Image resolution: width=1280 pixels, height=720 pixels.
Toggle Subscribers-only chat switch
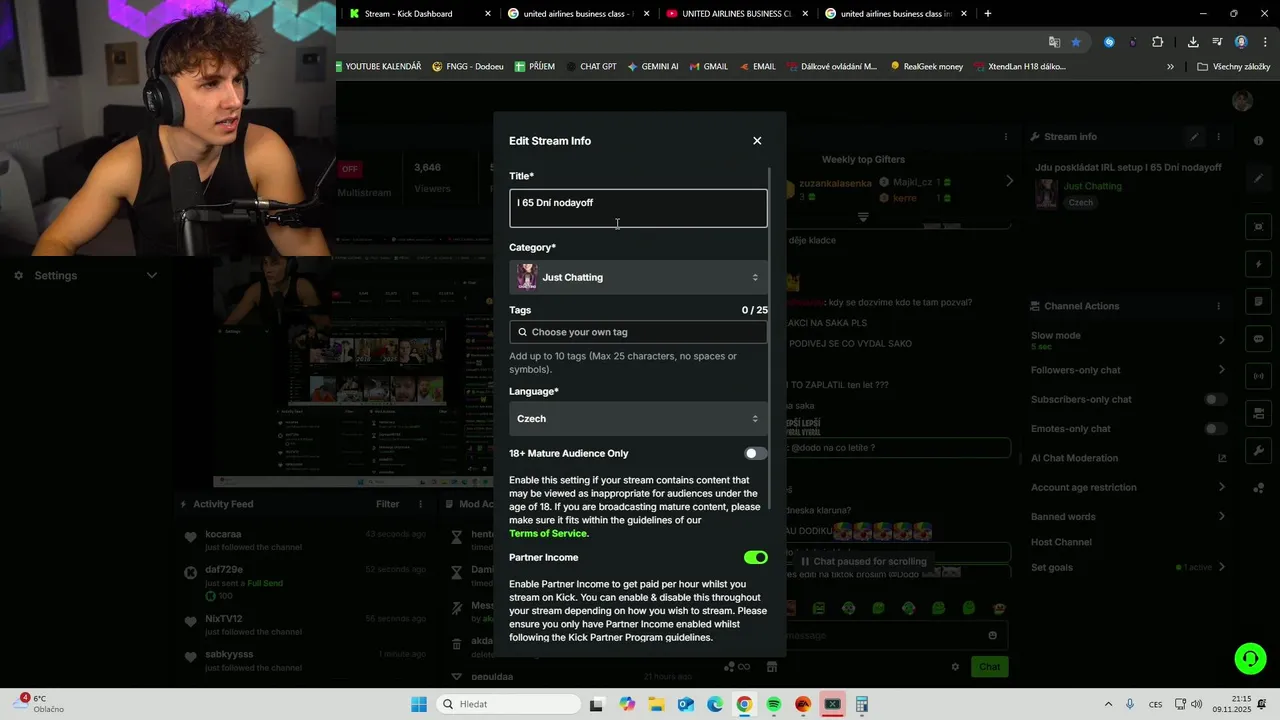[1215, 399]
